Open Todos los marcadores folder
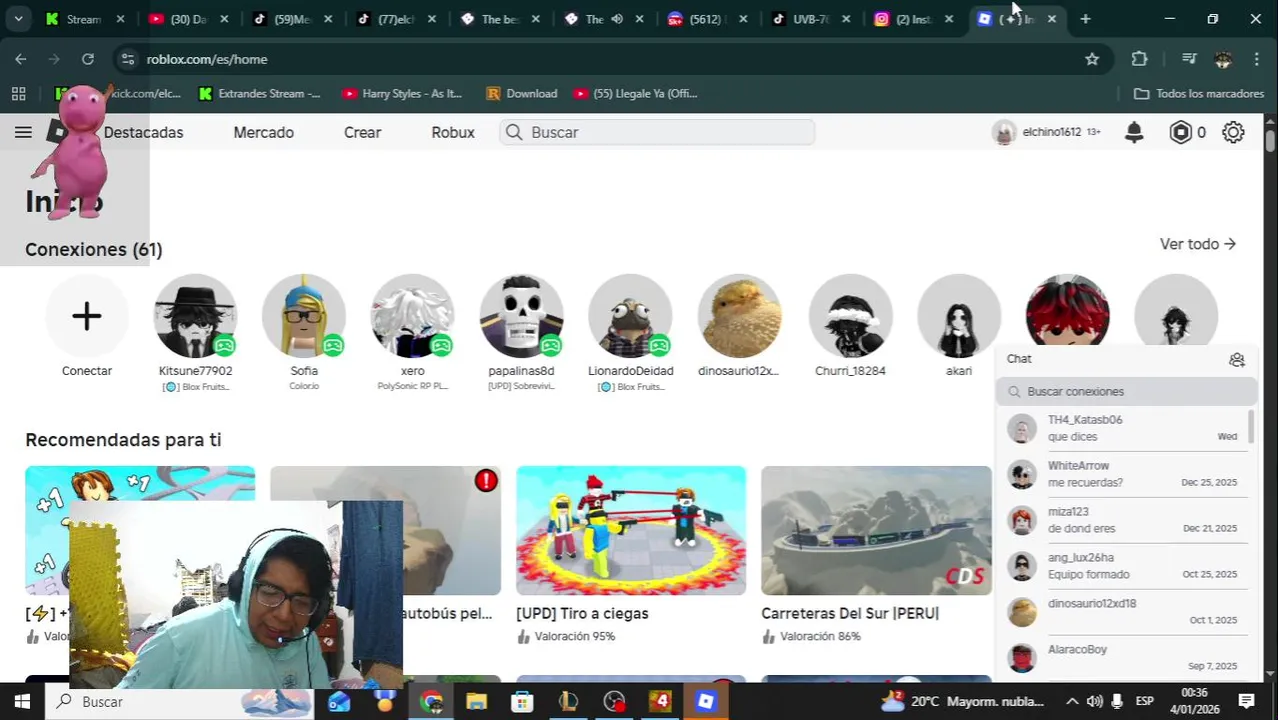 point(1199,93)
